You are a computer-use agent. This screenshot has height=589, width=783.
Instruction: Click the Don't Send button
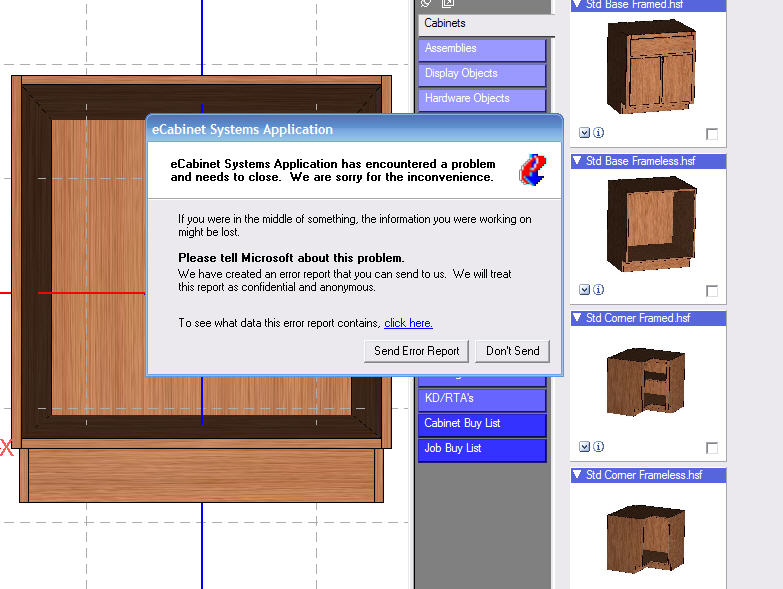[512, 351]
